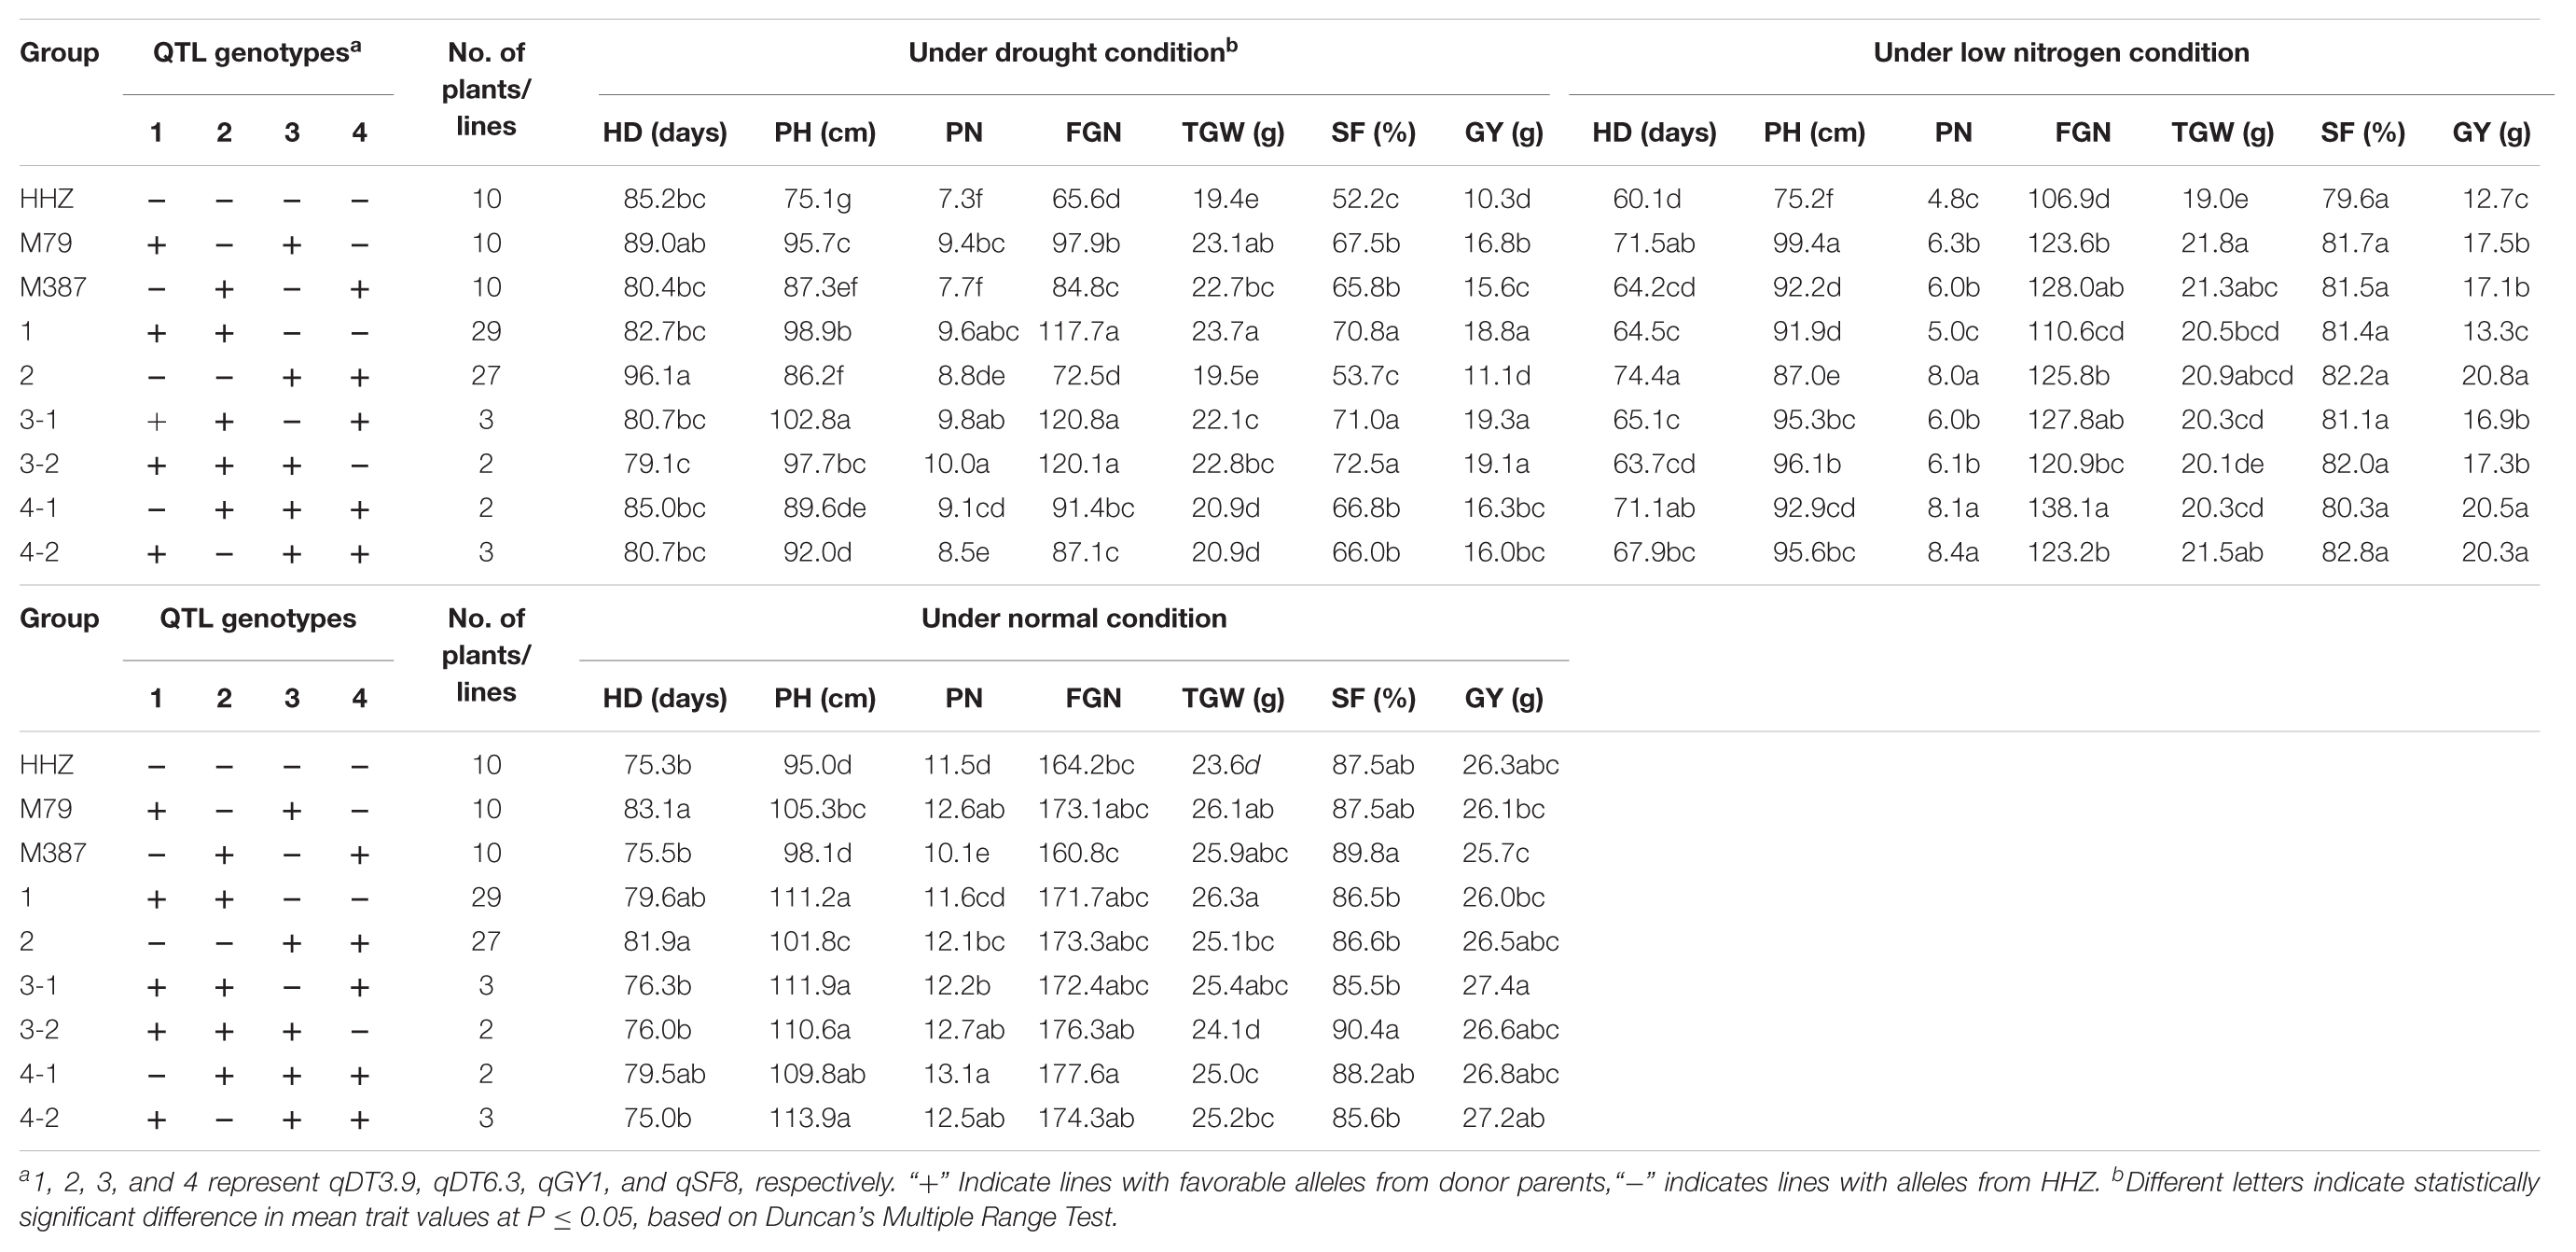The width and height of the screenshot is (2576, 1252).
Task: Click "Duncan's Multiple Range Test" in the footnote
Action: click(940, 1218)
